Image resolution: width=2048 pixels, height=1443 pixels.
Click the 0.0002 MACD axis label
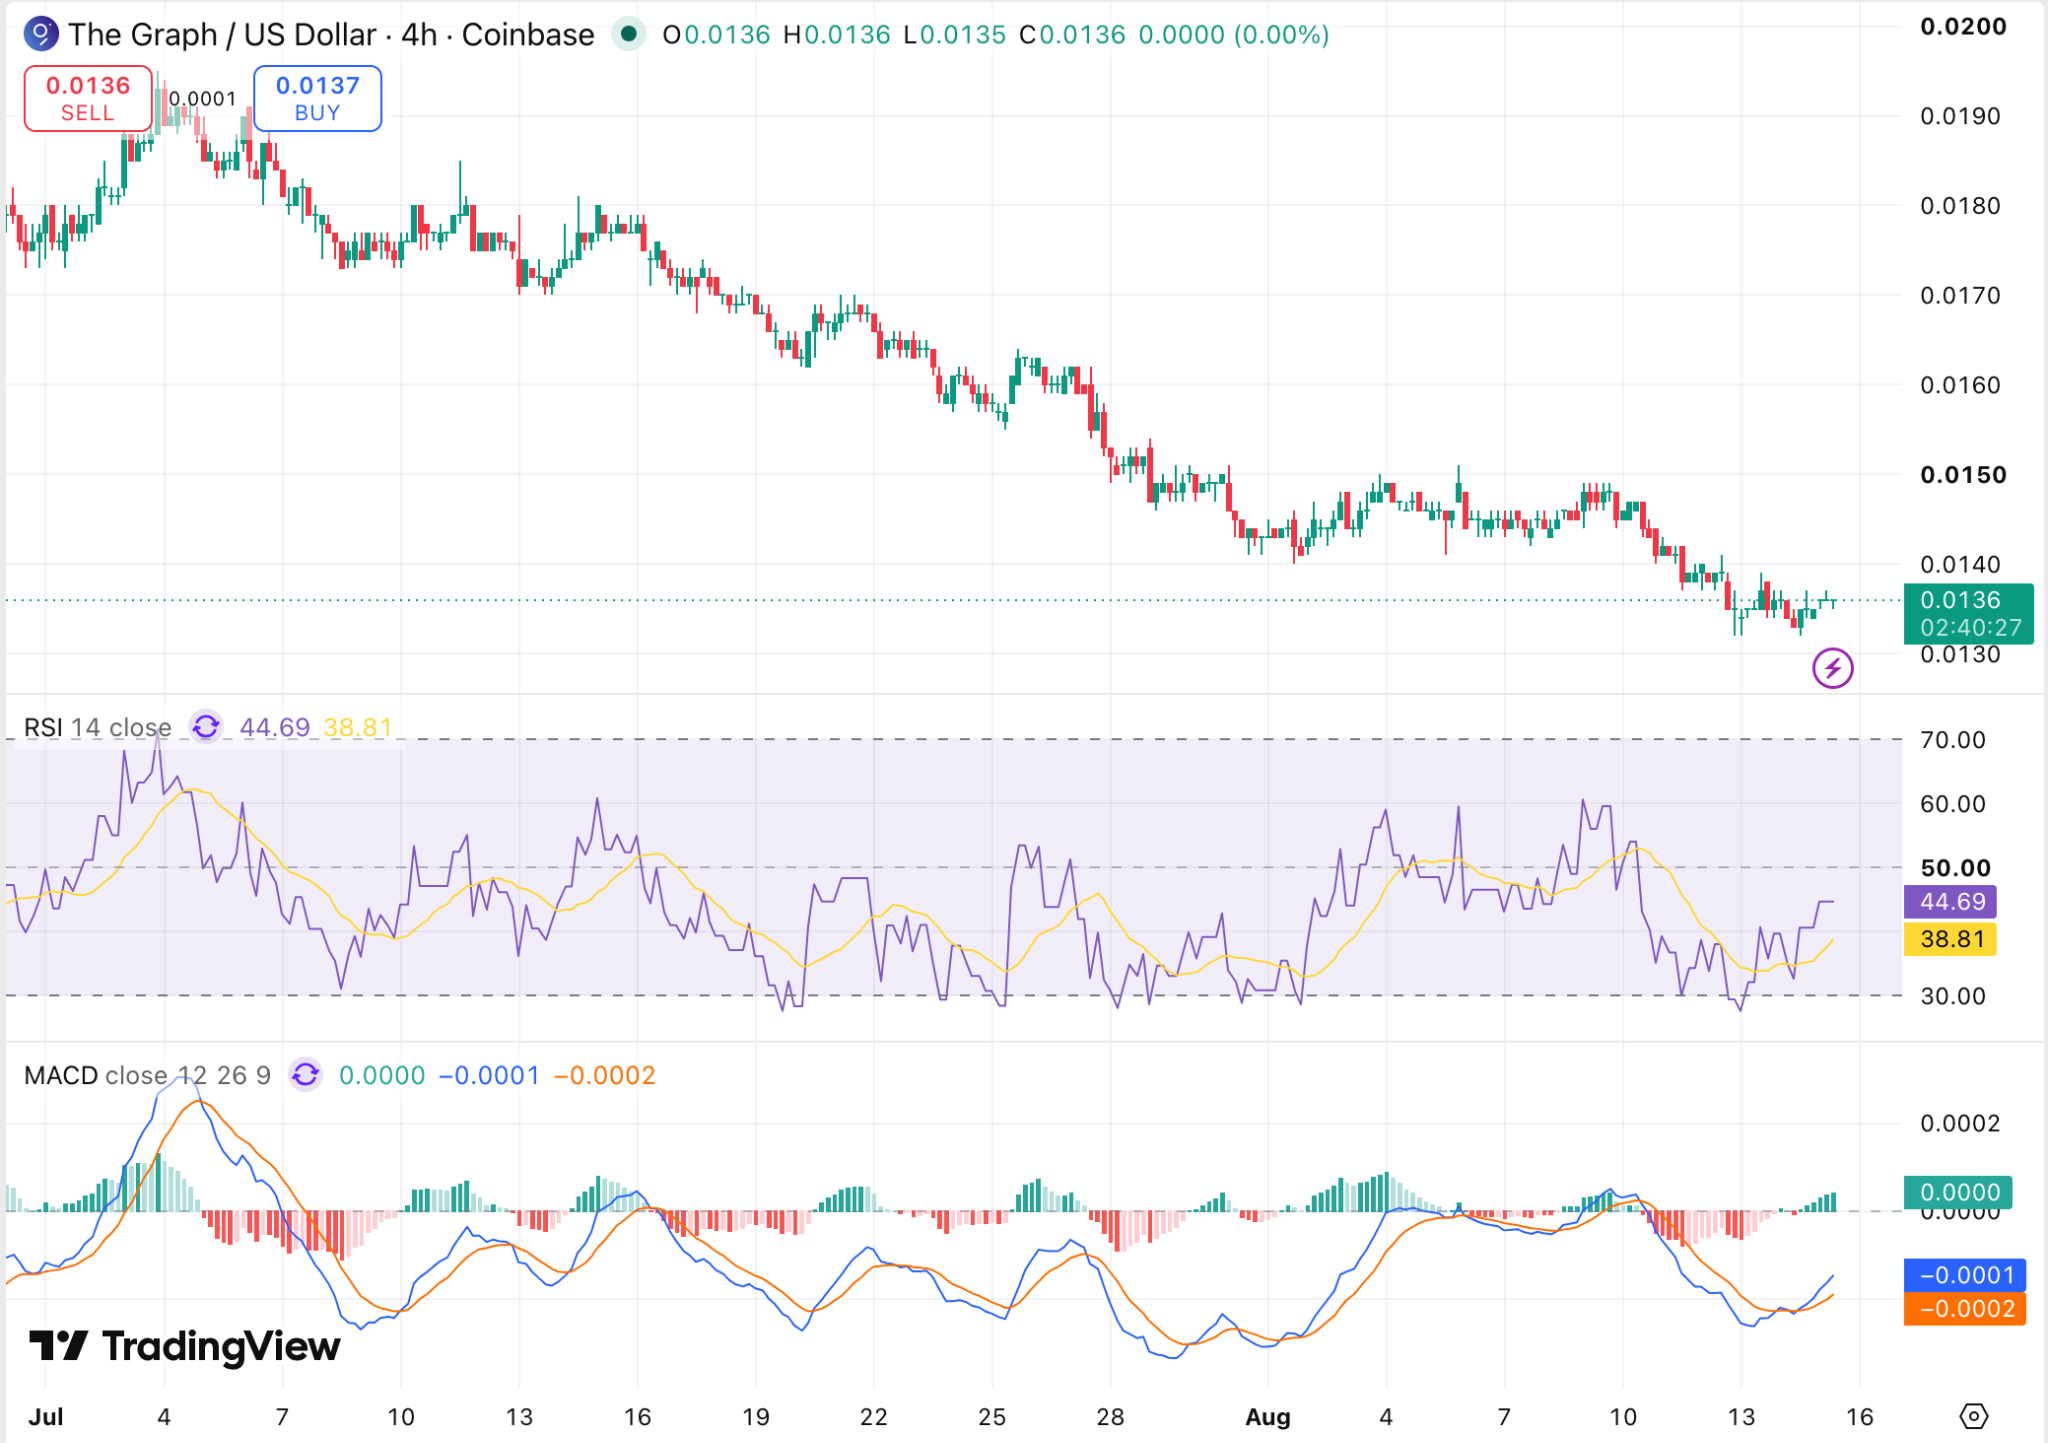tap(1961, 1124)
